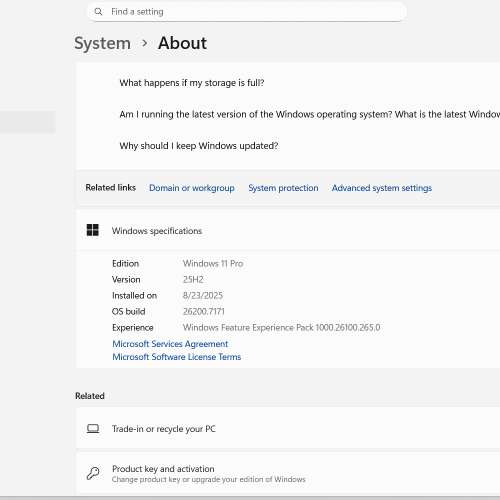Image resolution: width=500 pixels, height=500 pixels.
Task: Open 'Why should I keep Windows updated?'
Action: coord(199,146)
